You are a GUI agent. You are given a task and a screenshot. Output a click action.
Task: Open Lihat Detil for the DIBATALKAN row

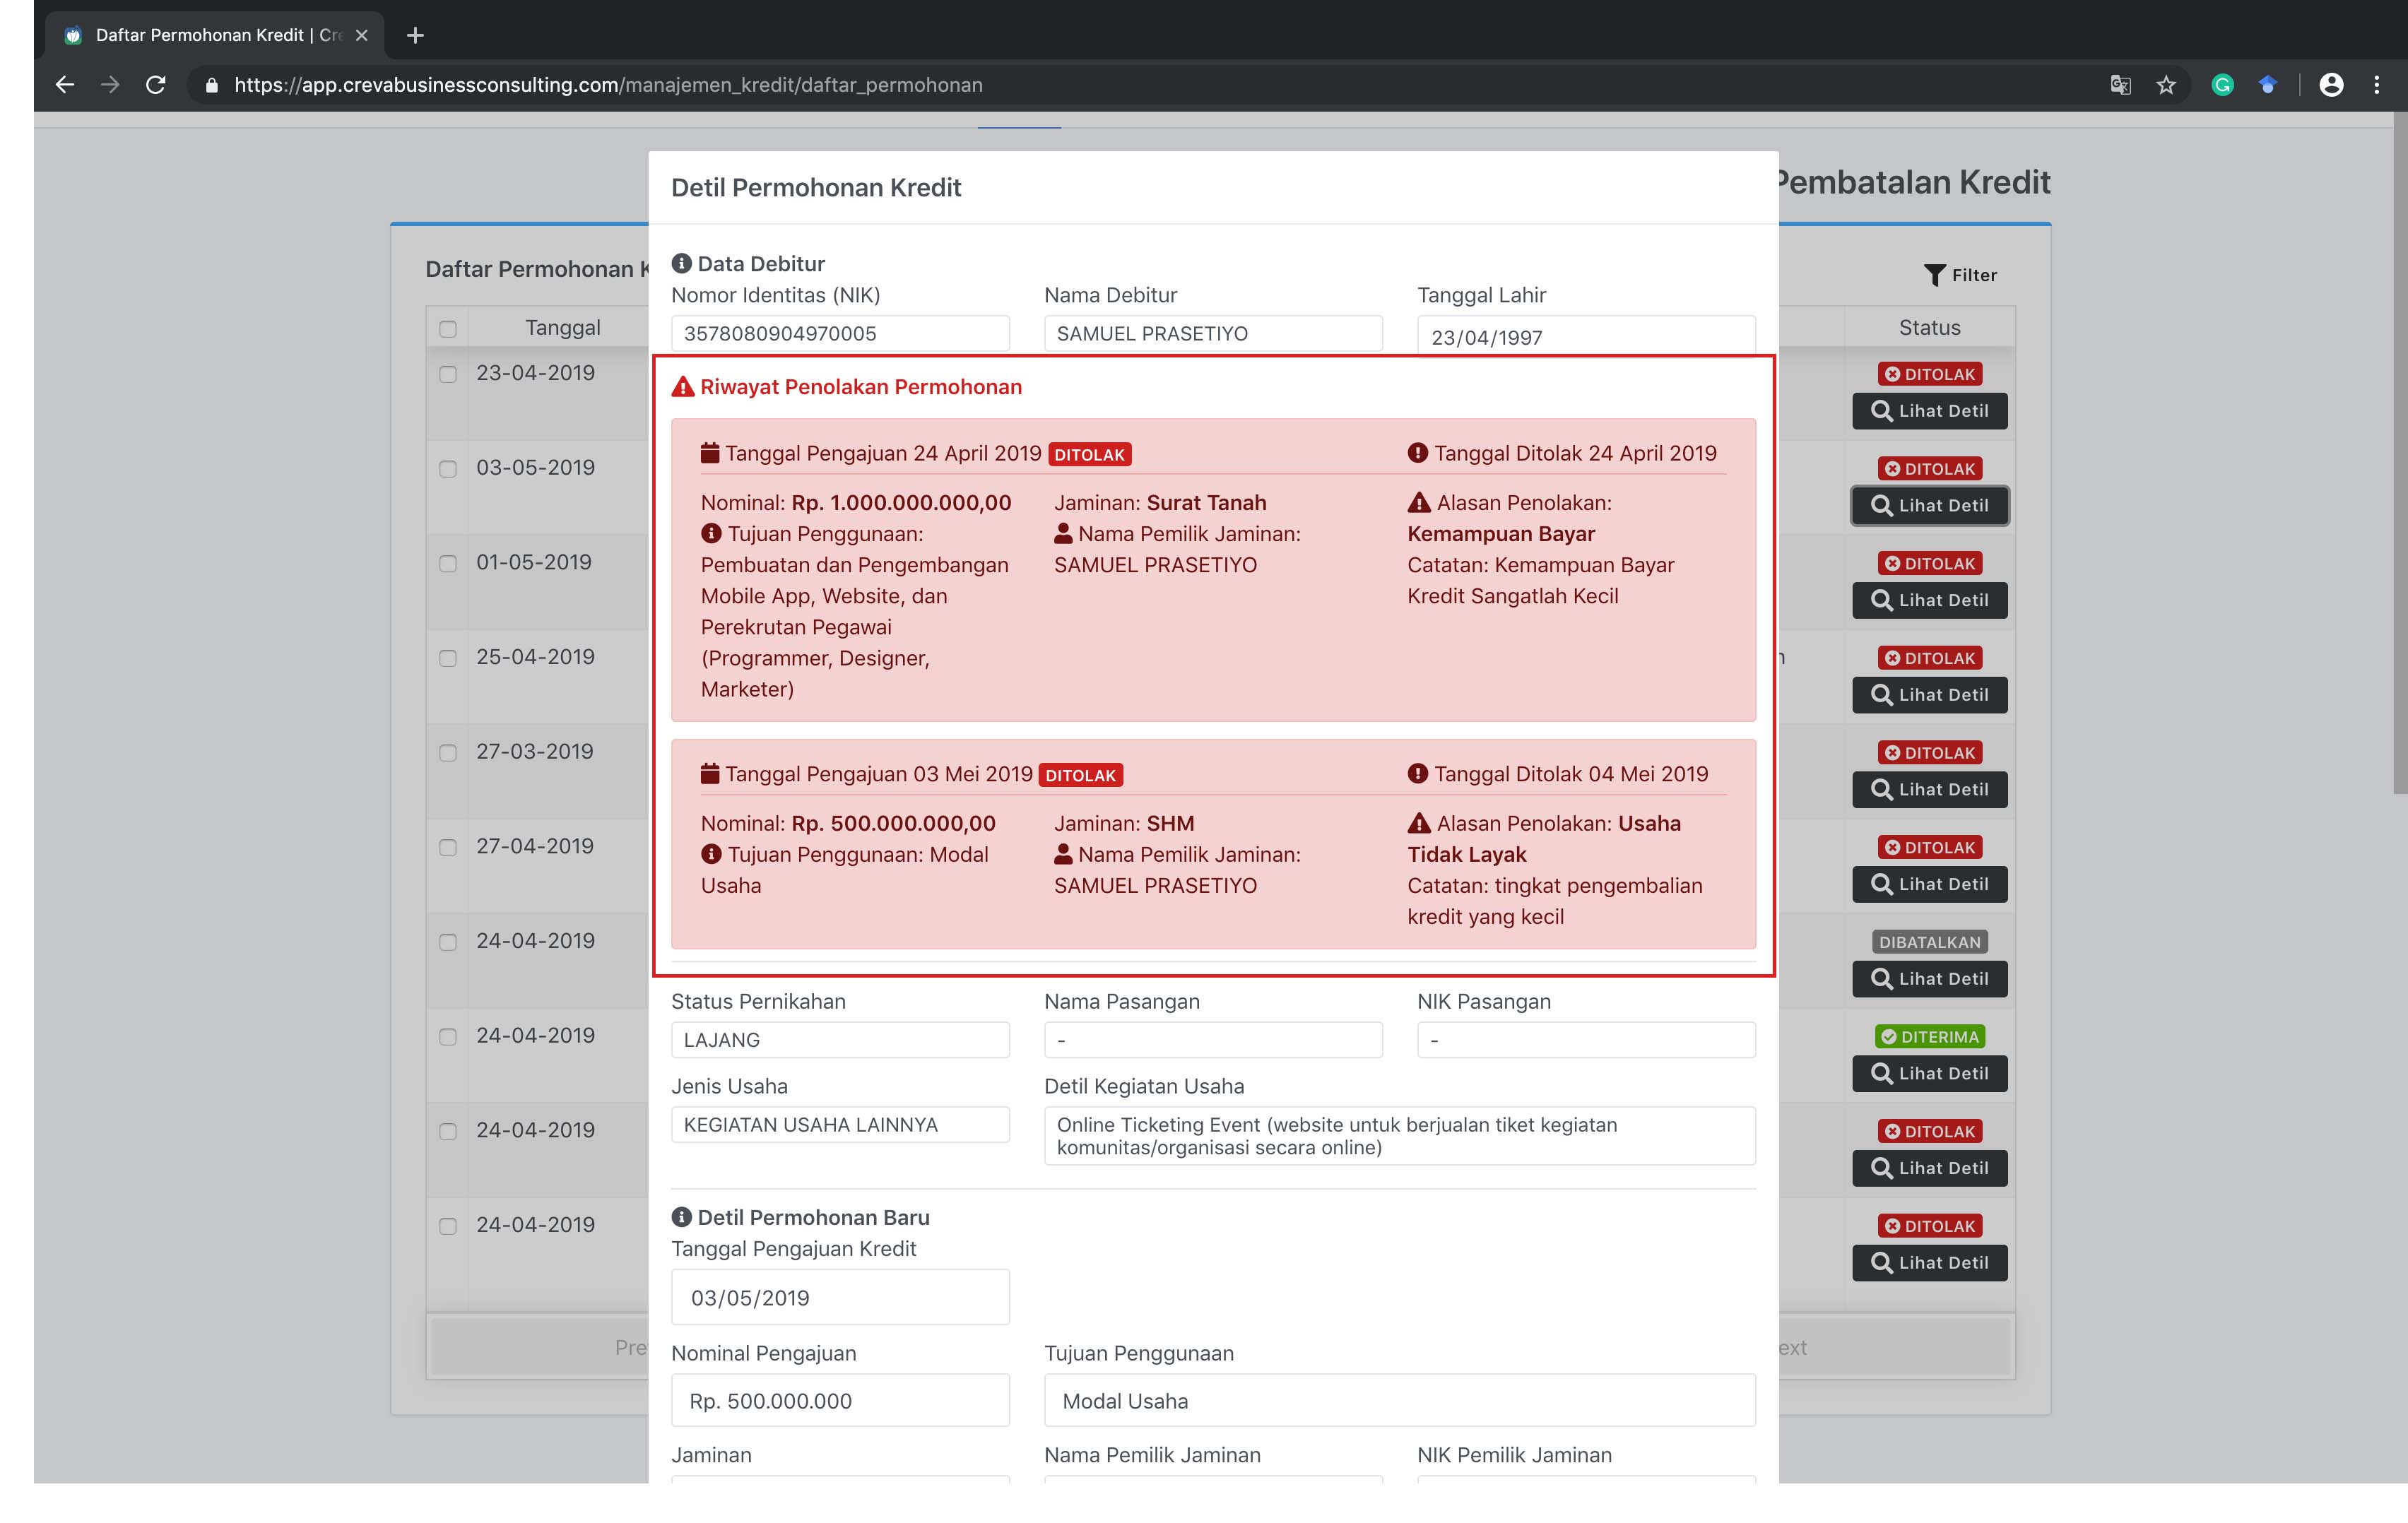(1929, 979)
